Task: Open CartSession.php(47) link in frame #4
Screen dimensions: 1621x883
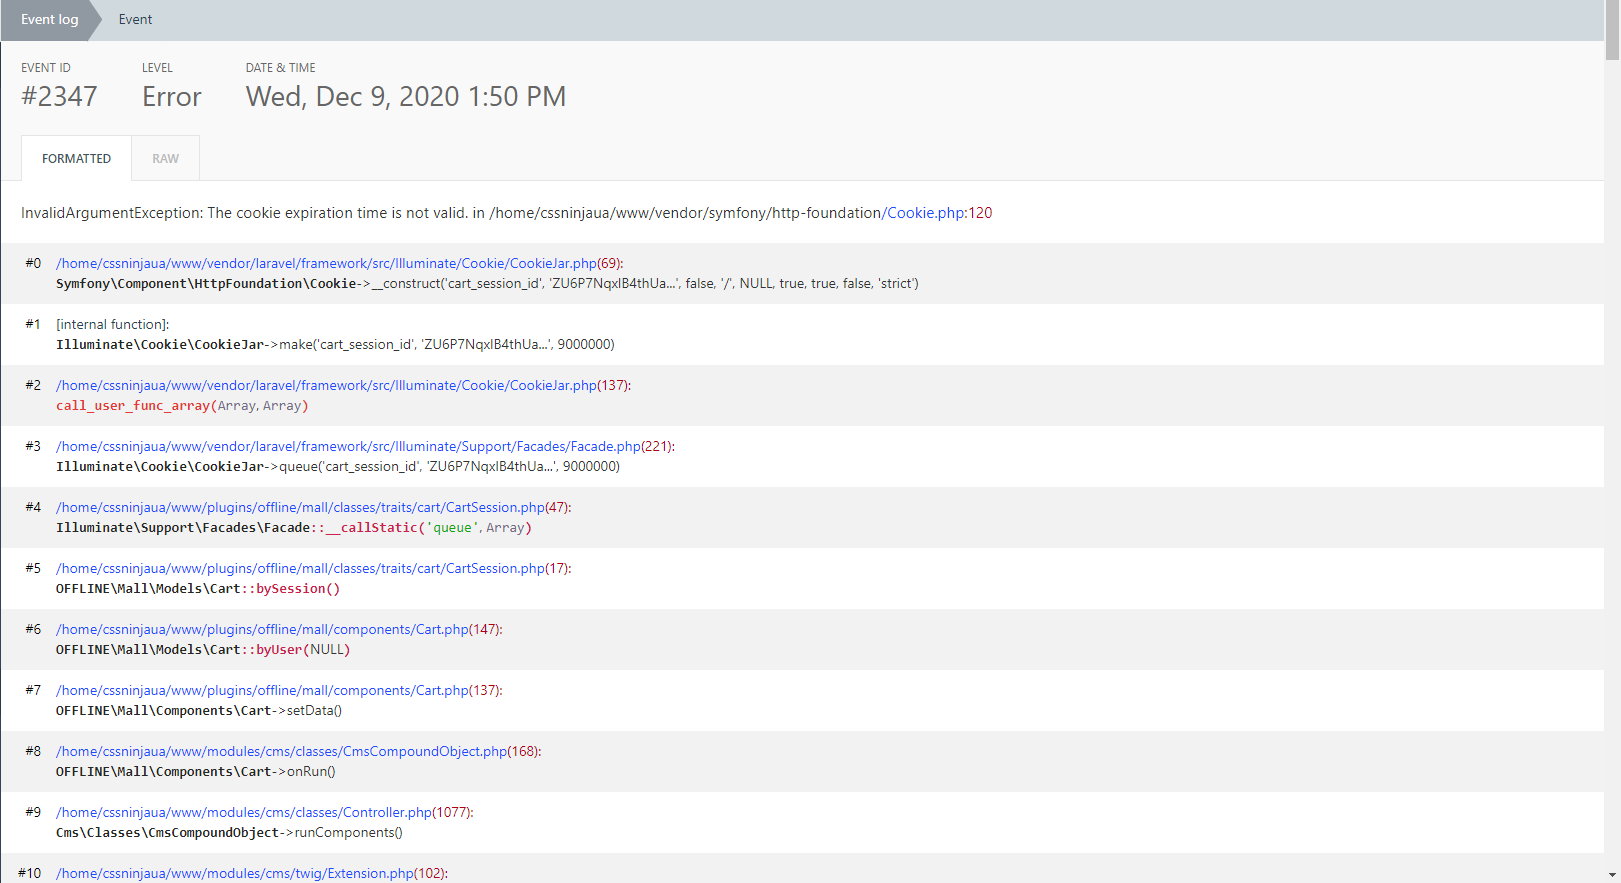Action: [313, 508]
